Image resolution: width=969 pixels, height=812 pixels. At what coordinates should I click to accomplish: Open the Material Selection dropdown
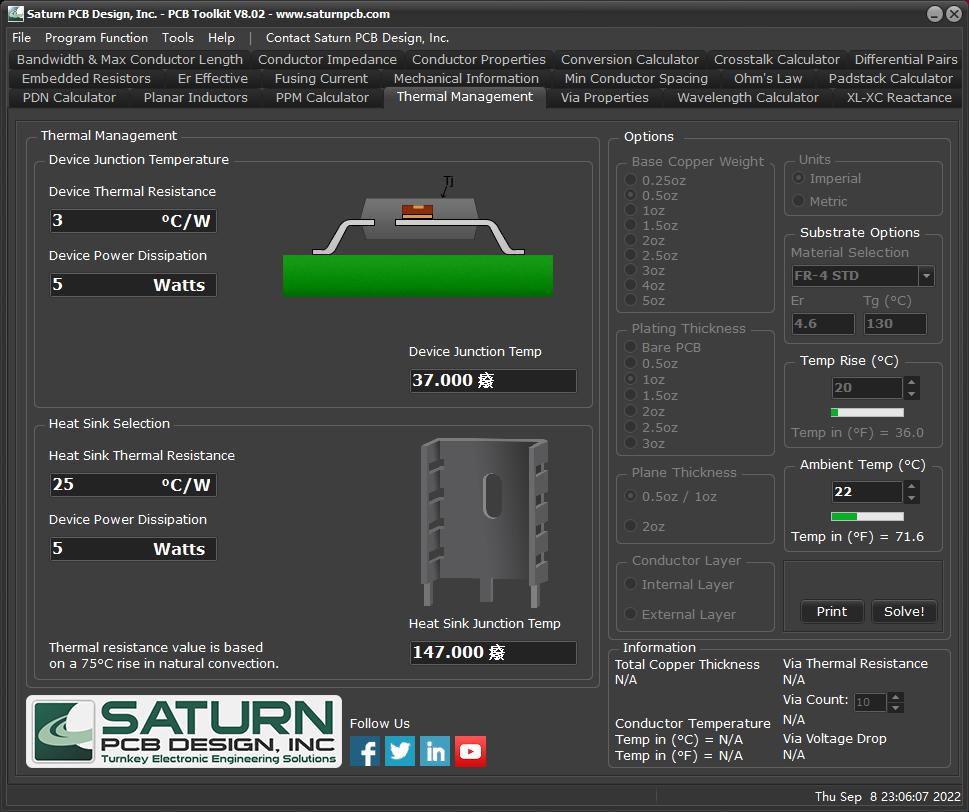926,276
